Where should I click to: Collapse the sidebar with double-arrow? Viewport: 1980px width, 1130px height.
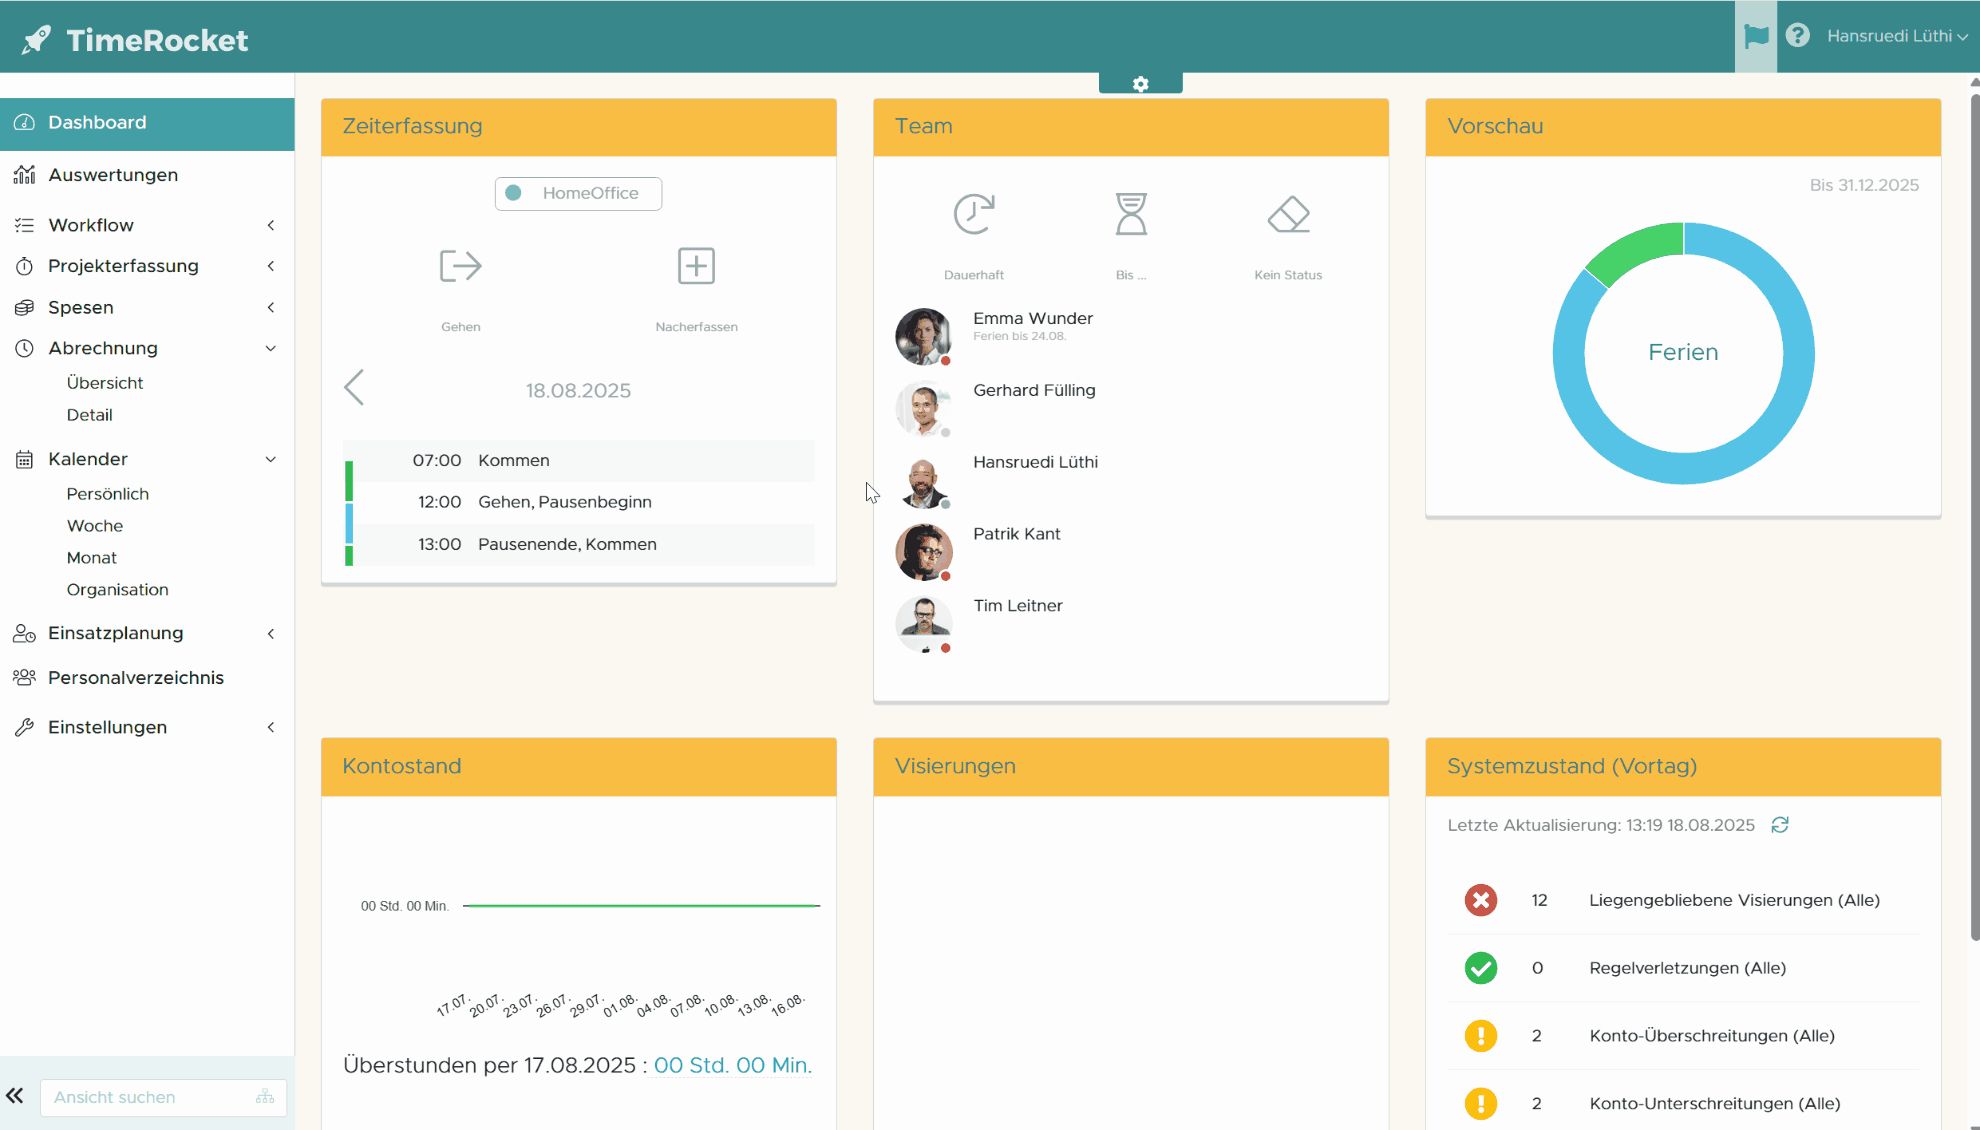coord(15,1096)
